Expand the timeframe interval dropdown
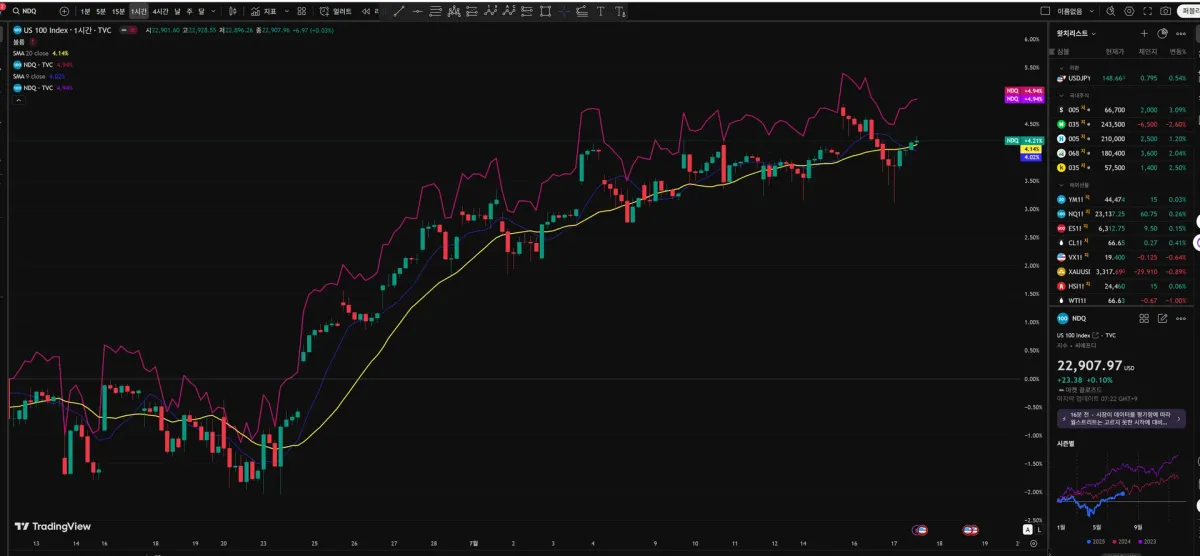1200x556 pixels. [214, 11]
